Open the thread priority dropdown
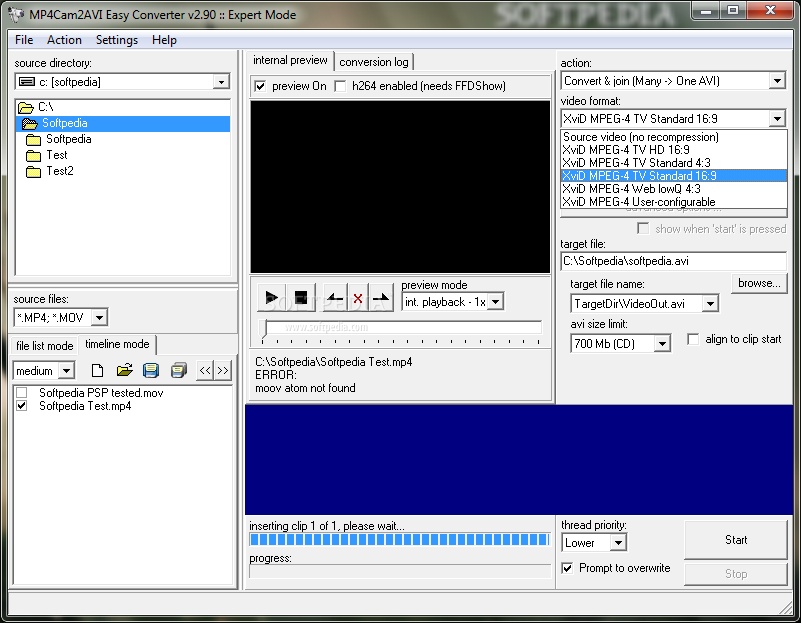 click(x=618, y=542)
